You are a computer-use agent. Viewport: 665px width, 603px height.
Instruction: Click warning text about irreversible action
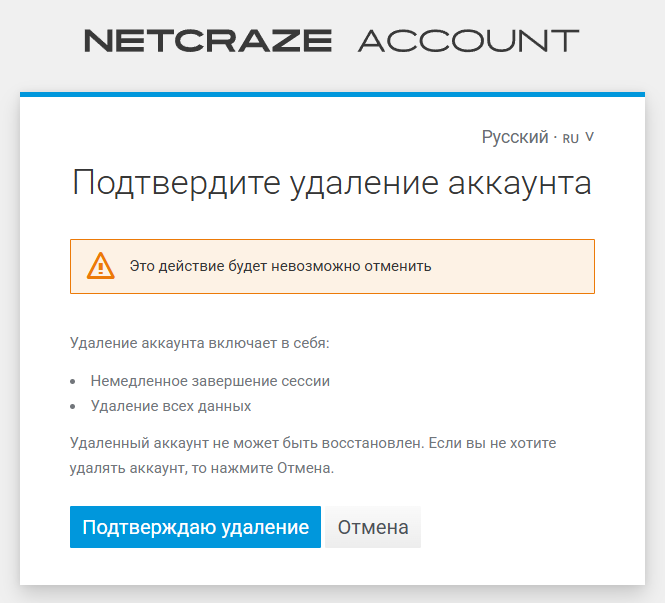click(x=280, y=267)
